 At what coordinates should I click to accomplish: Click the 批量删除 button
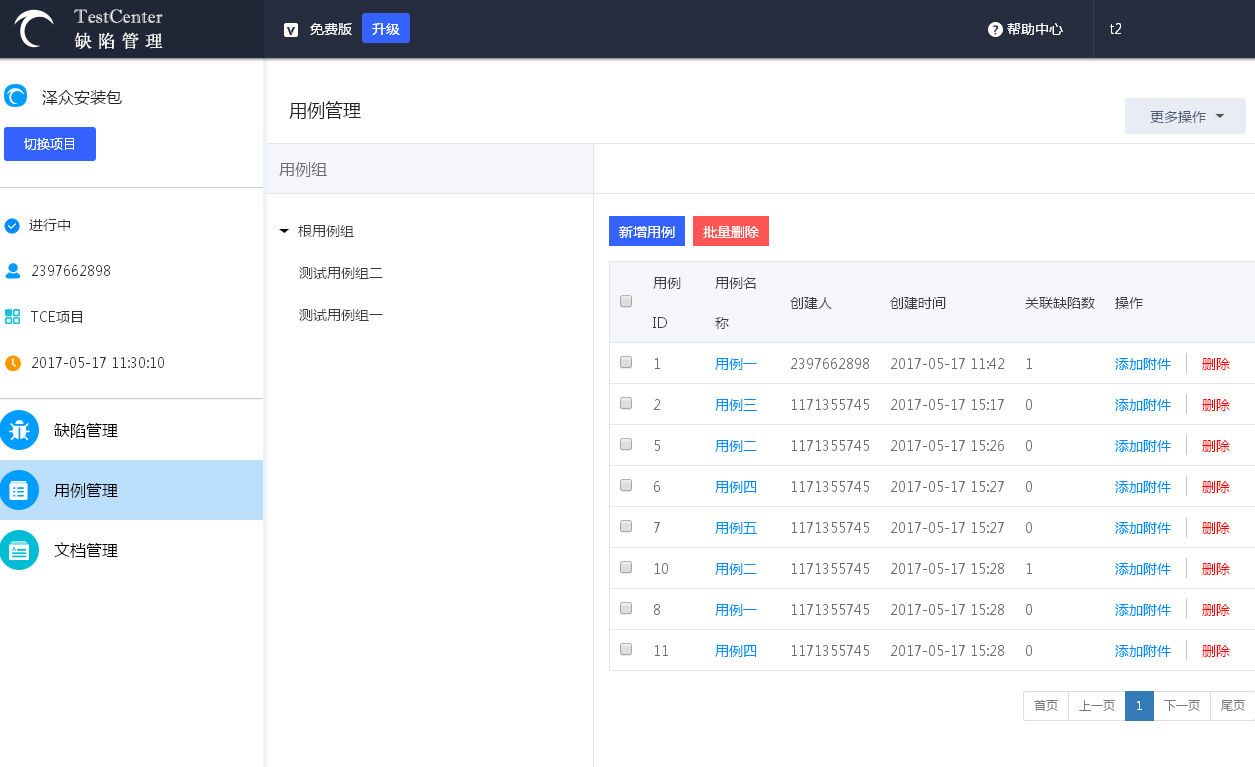pyautogui.click(x=730, y=232)
